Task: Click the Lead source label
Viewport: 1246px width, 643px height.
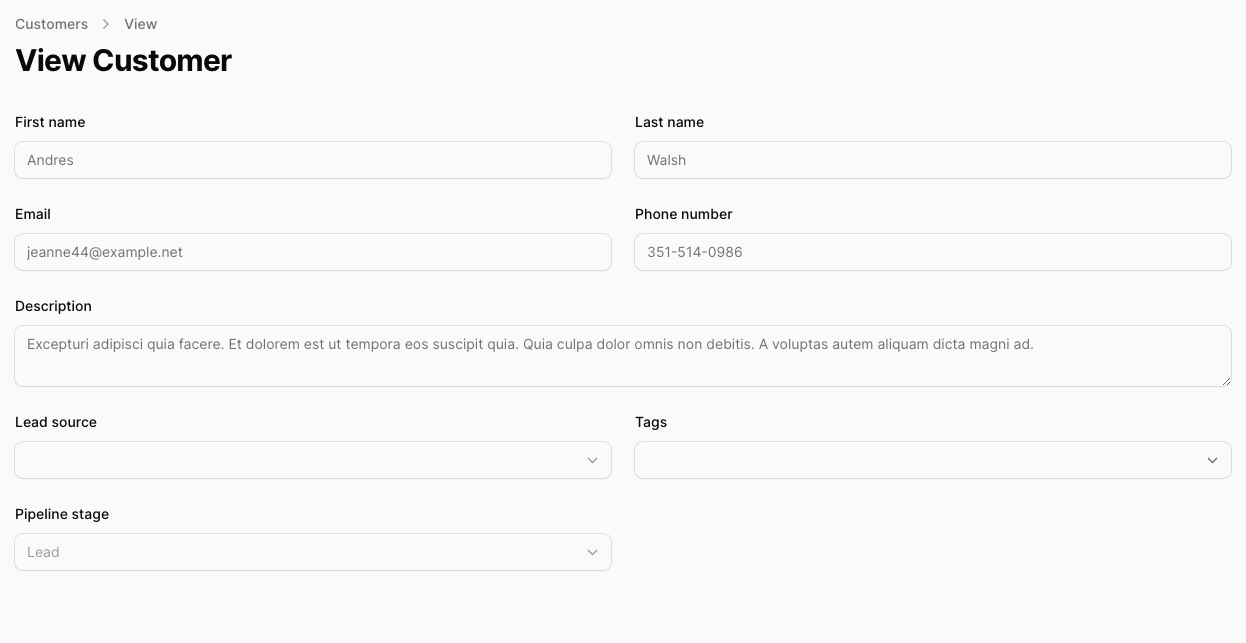Action: pyautogui.click(x=56, y=422)
